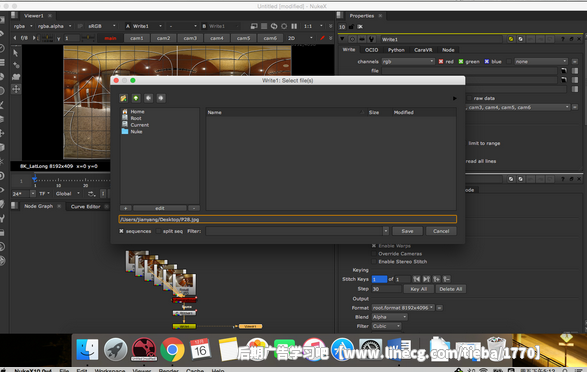Toggle the green channel checkbox
587x372 pixels.
point(461,61)
